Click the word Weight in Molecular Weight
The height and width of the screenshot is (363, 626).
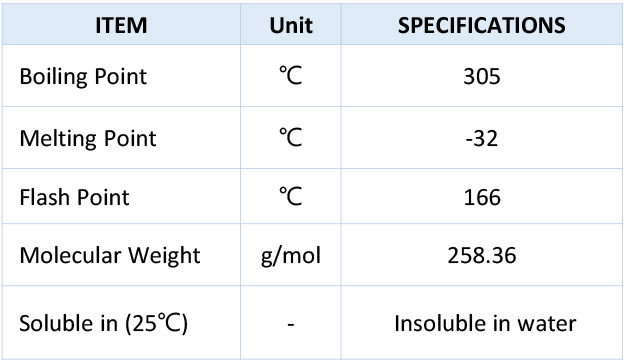tap(164, 256)
